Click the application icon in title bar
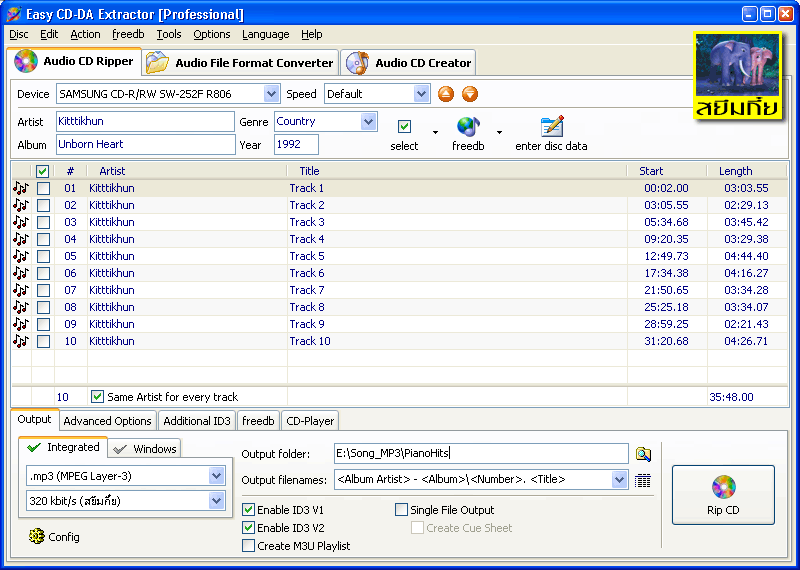Image resolution: width=800 pixels, height=570 pixels. 14,14
